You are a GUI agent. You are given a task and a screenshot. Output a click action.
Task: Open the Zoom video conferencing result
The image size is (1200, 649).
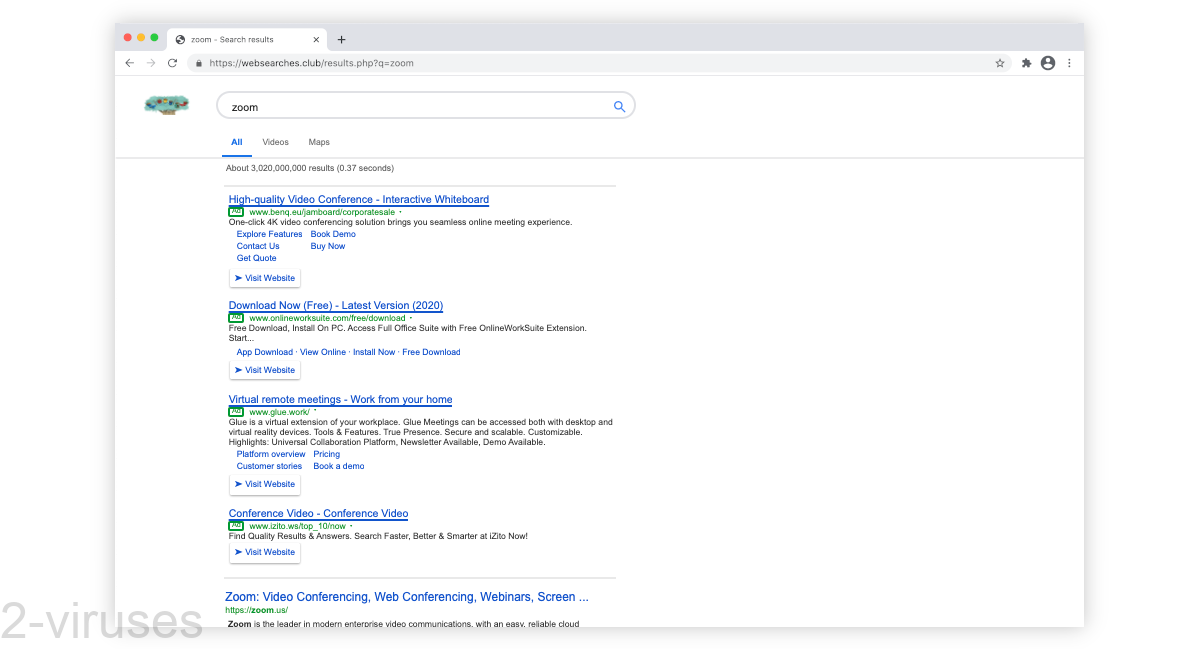coord(406,596)
